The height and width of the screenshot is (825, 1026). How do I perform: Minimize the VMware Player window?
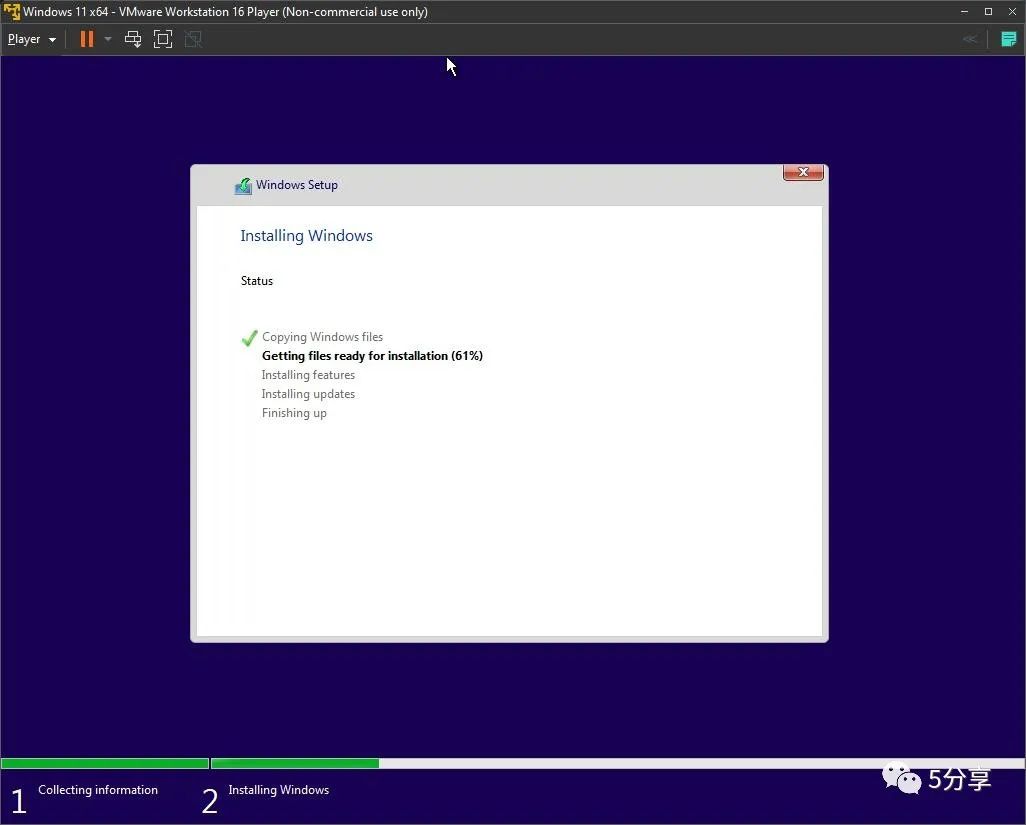point(964,12)
